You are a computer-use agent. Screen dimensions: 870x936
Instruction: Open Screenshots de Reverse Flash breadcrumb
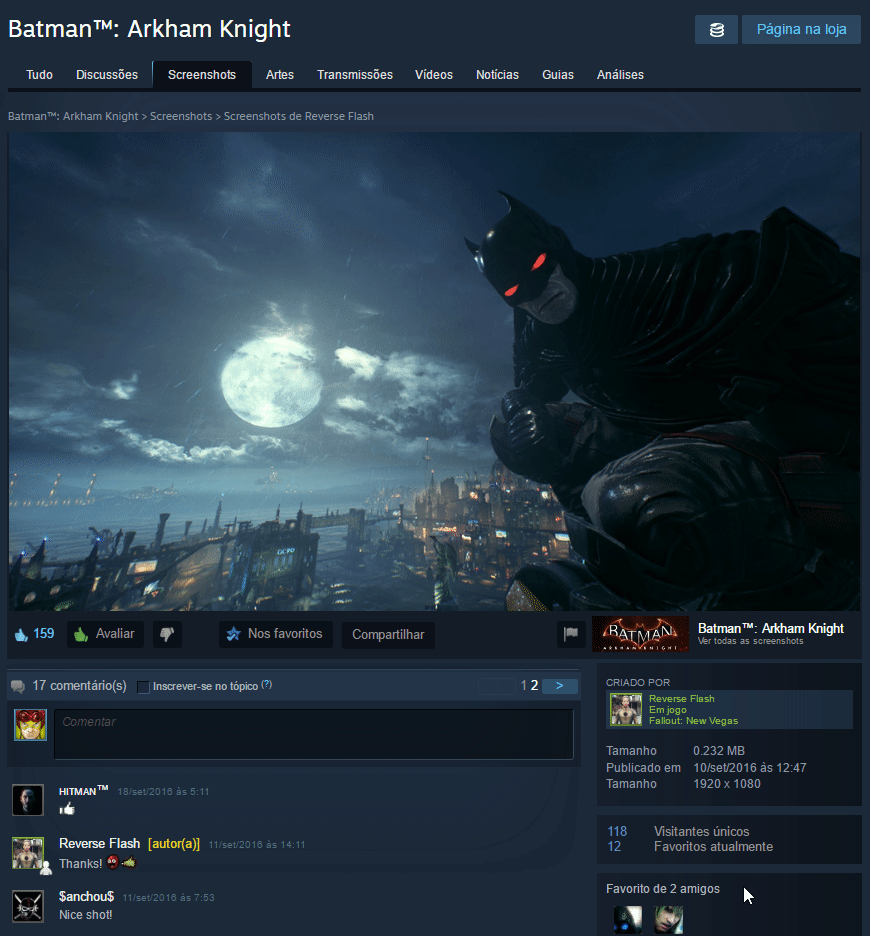coord(299,116)
